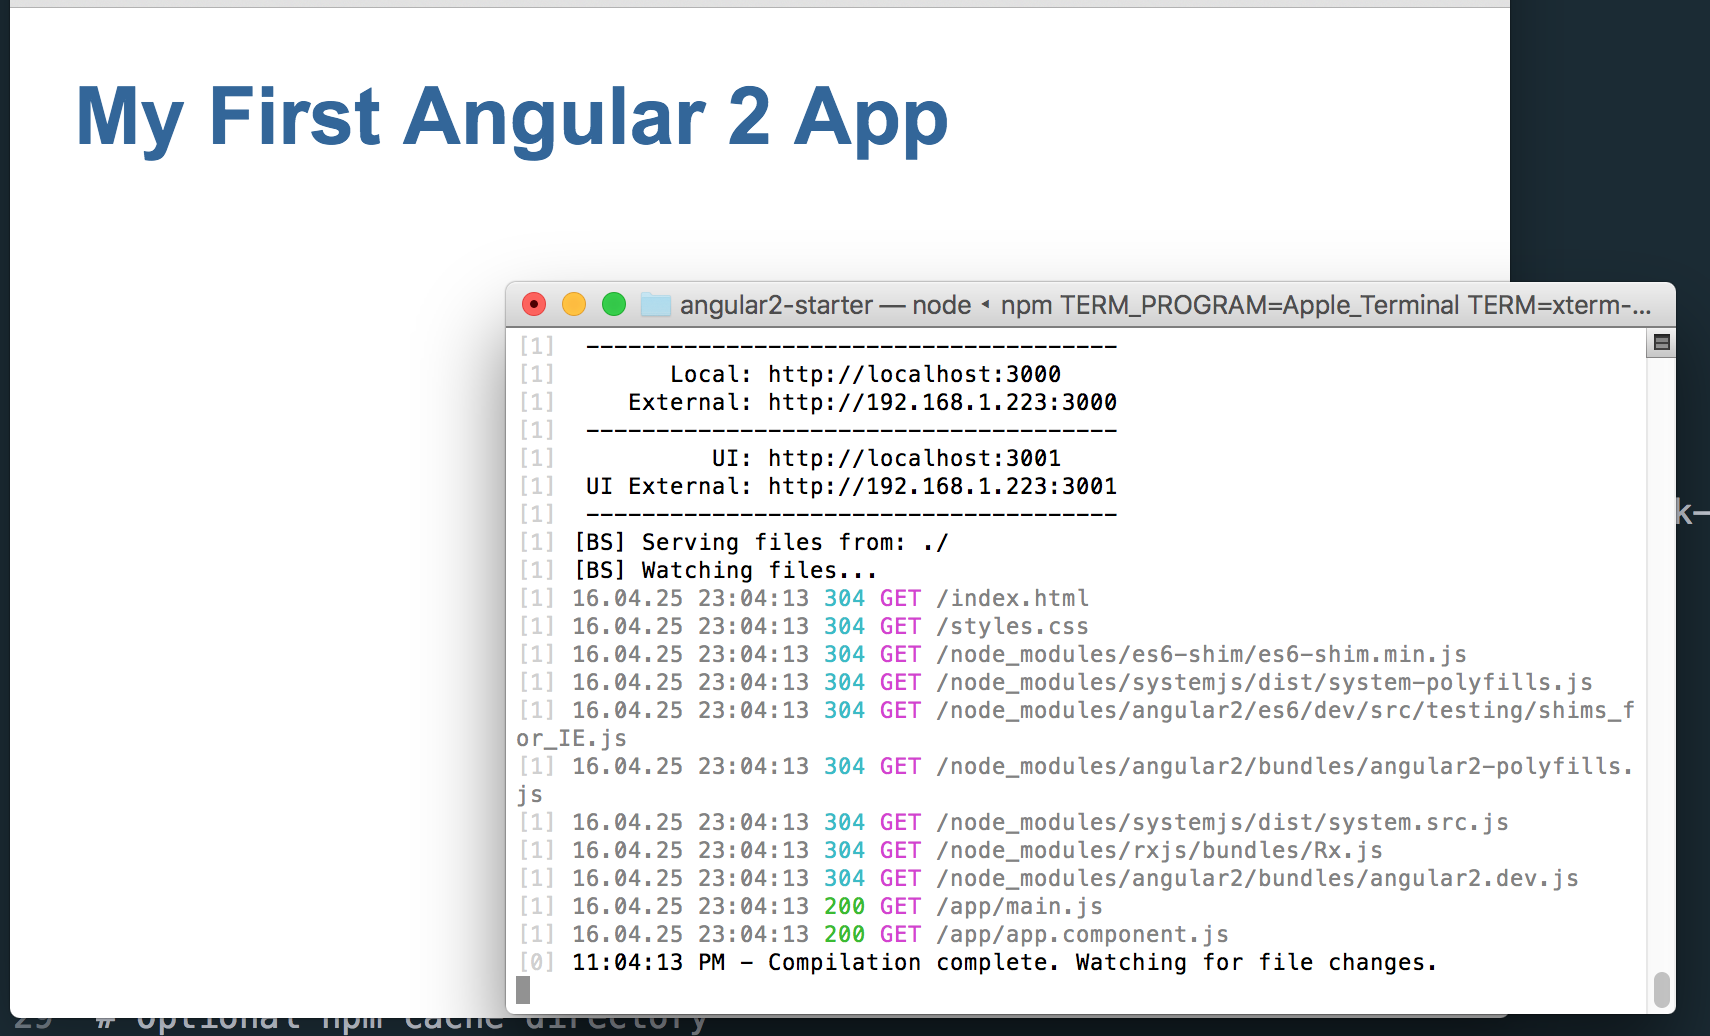Click the UI http://localhost:3001 URL
The image size is (1710, 1036).
[x=914, y=458]
